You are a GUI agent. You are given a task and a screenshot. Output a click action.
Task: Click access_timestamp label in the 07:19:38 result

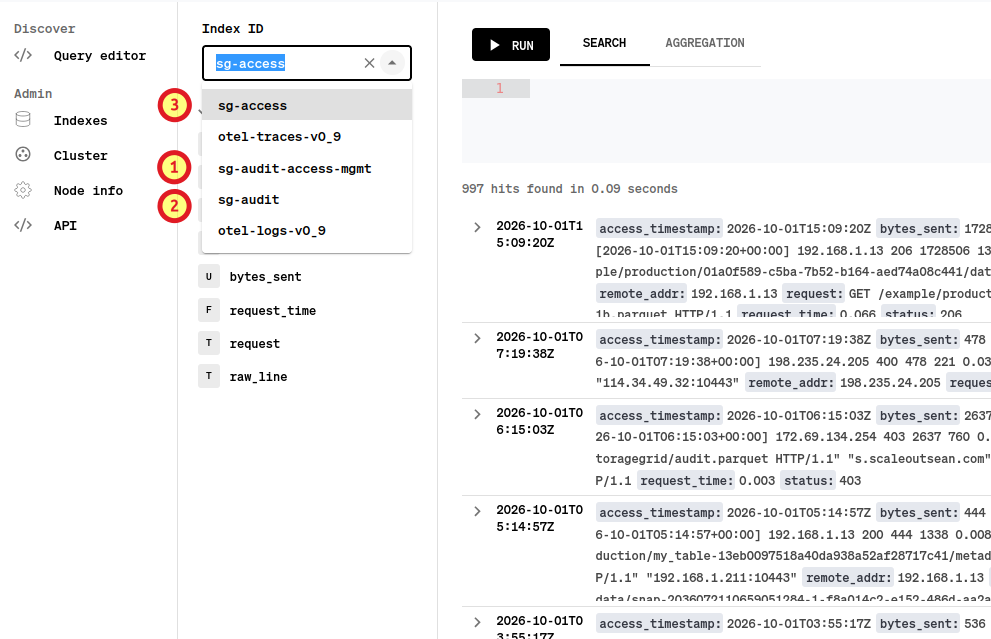pyautogui.click(x=659, y=340)
